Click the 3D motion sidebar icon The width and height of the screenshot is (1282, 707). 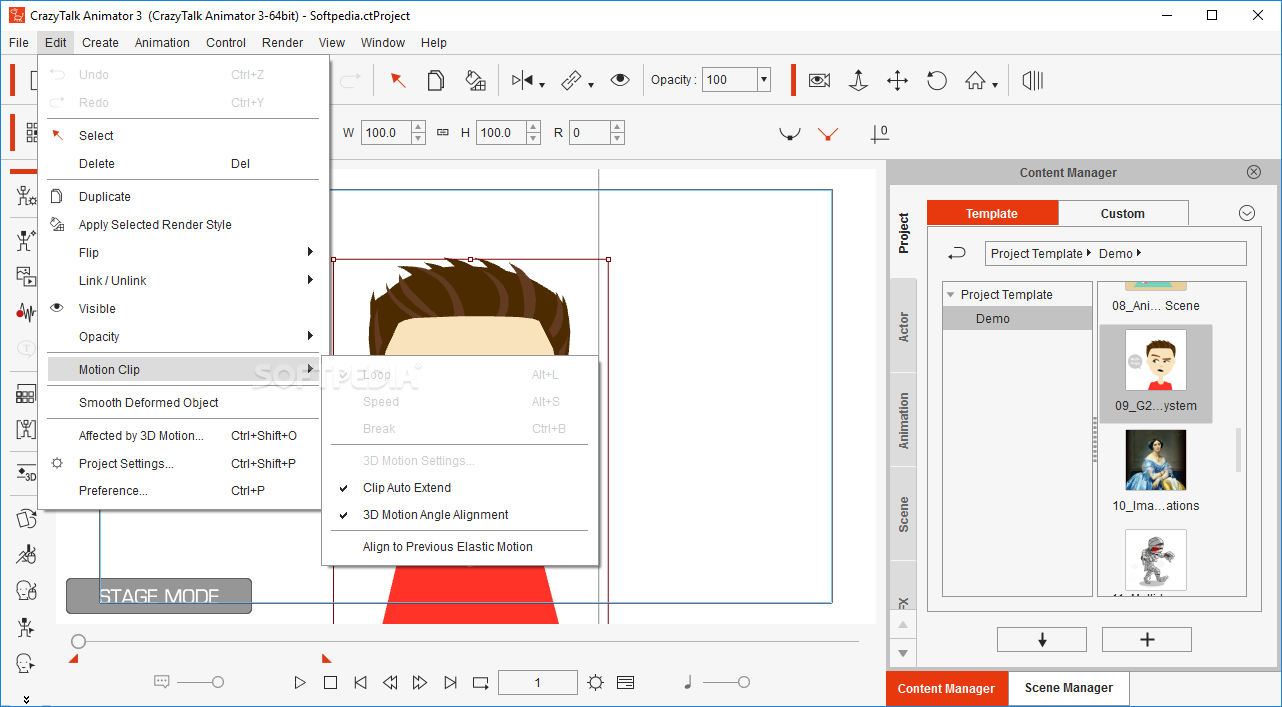(25, 473)
